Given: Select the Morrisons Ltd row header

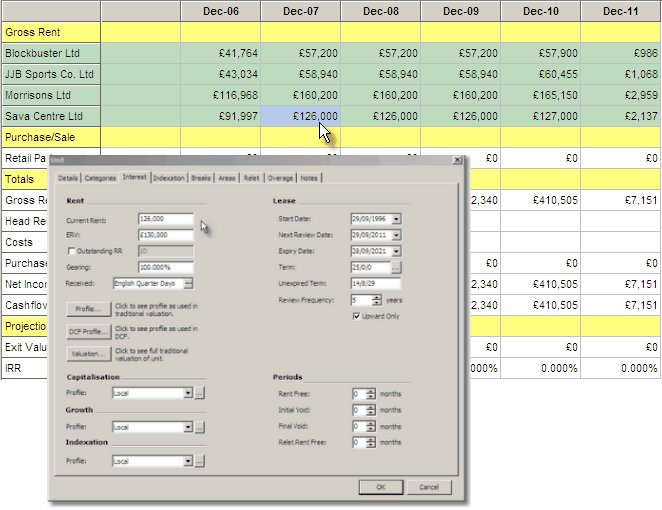Looking at the screenshot, I should (51, 95).
